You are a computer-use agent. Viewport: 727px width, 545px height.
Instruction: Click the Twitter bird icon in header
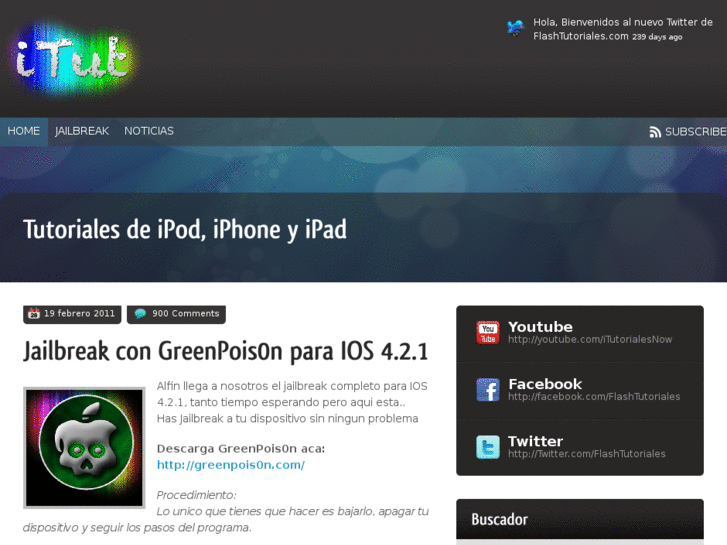[x=515, y=28]
